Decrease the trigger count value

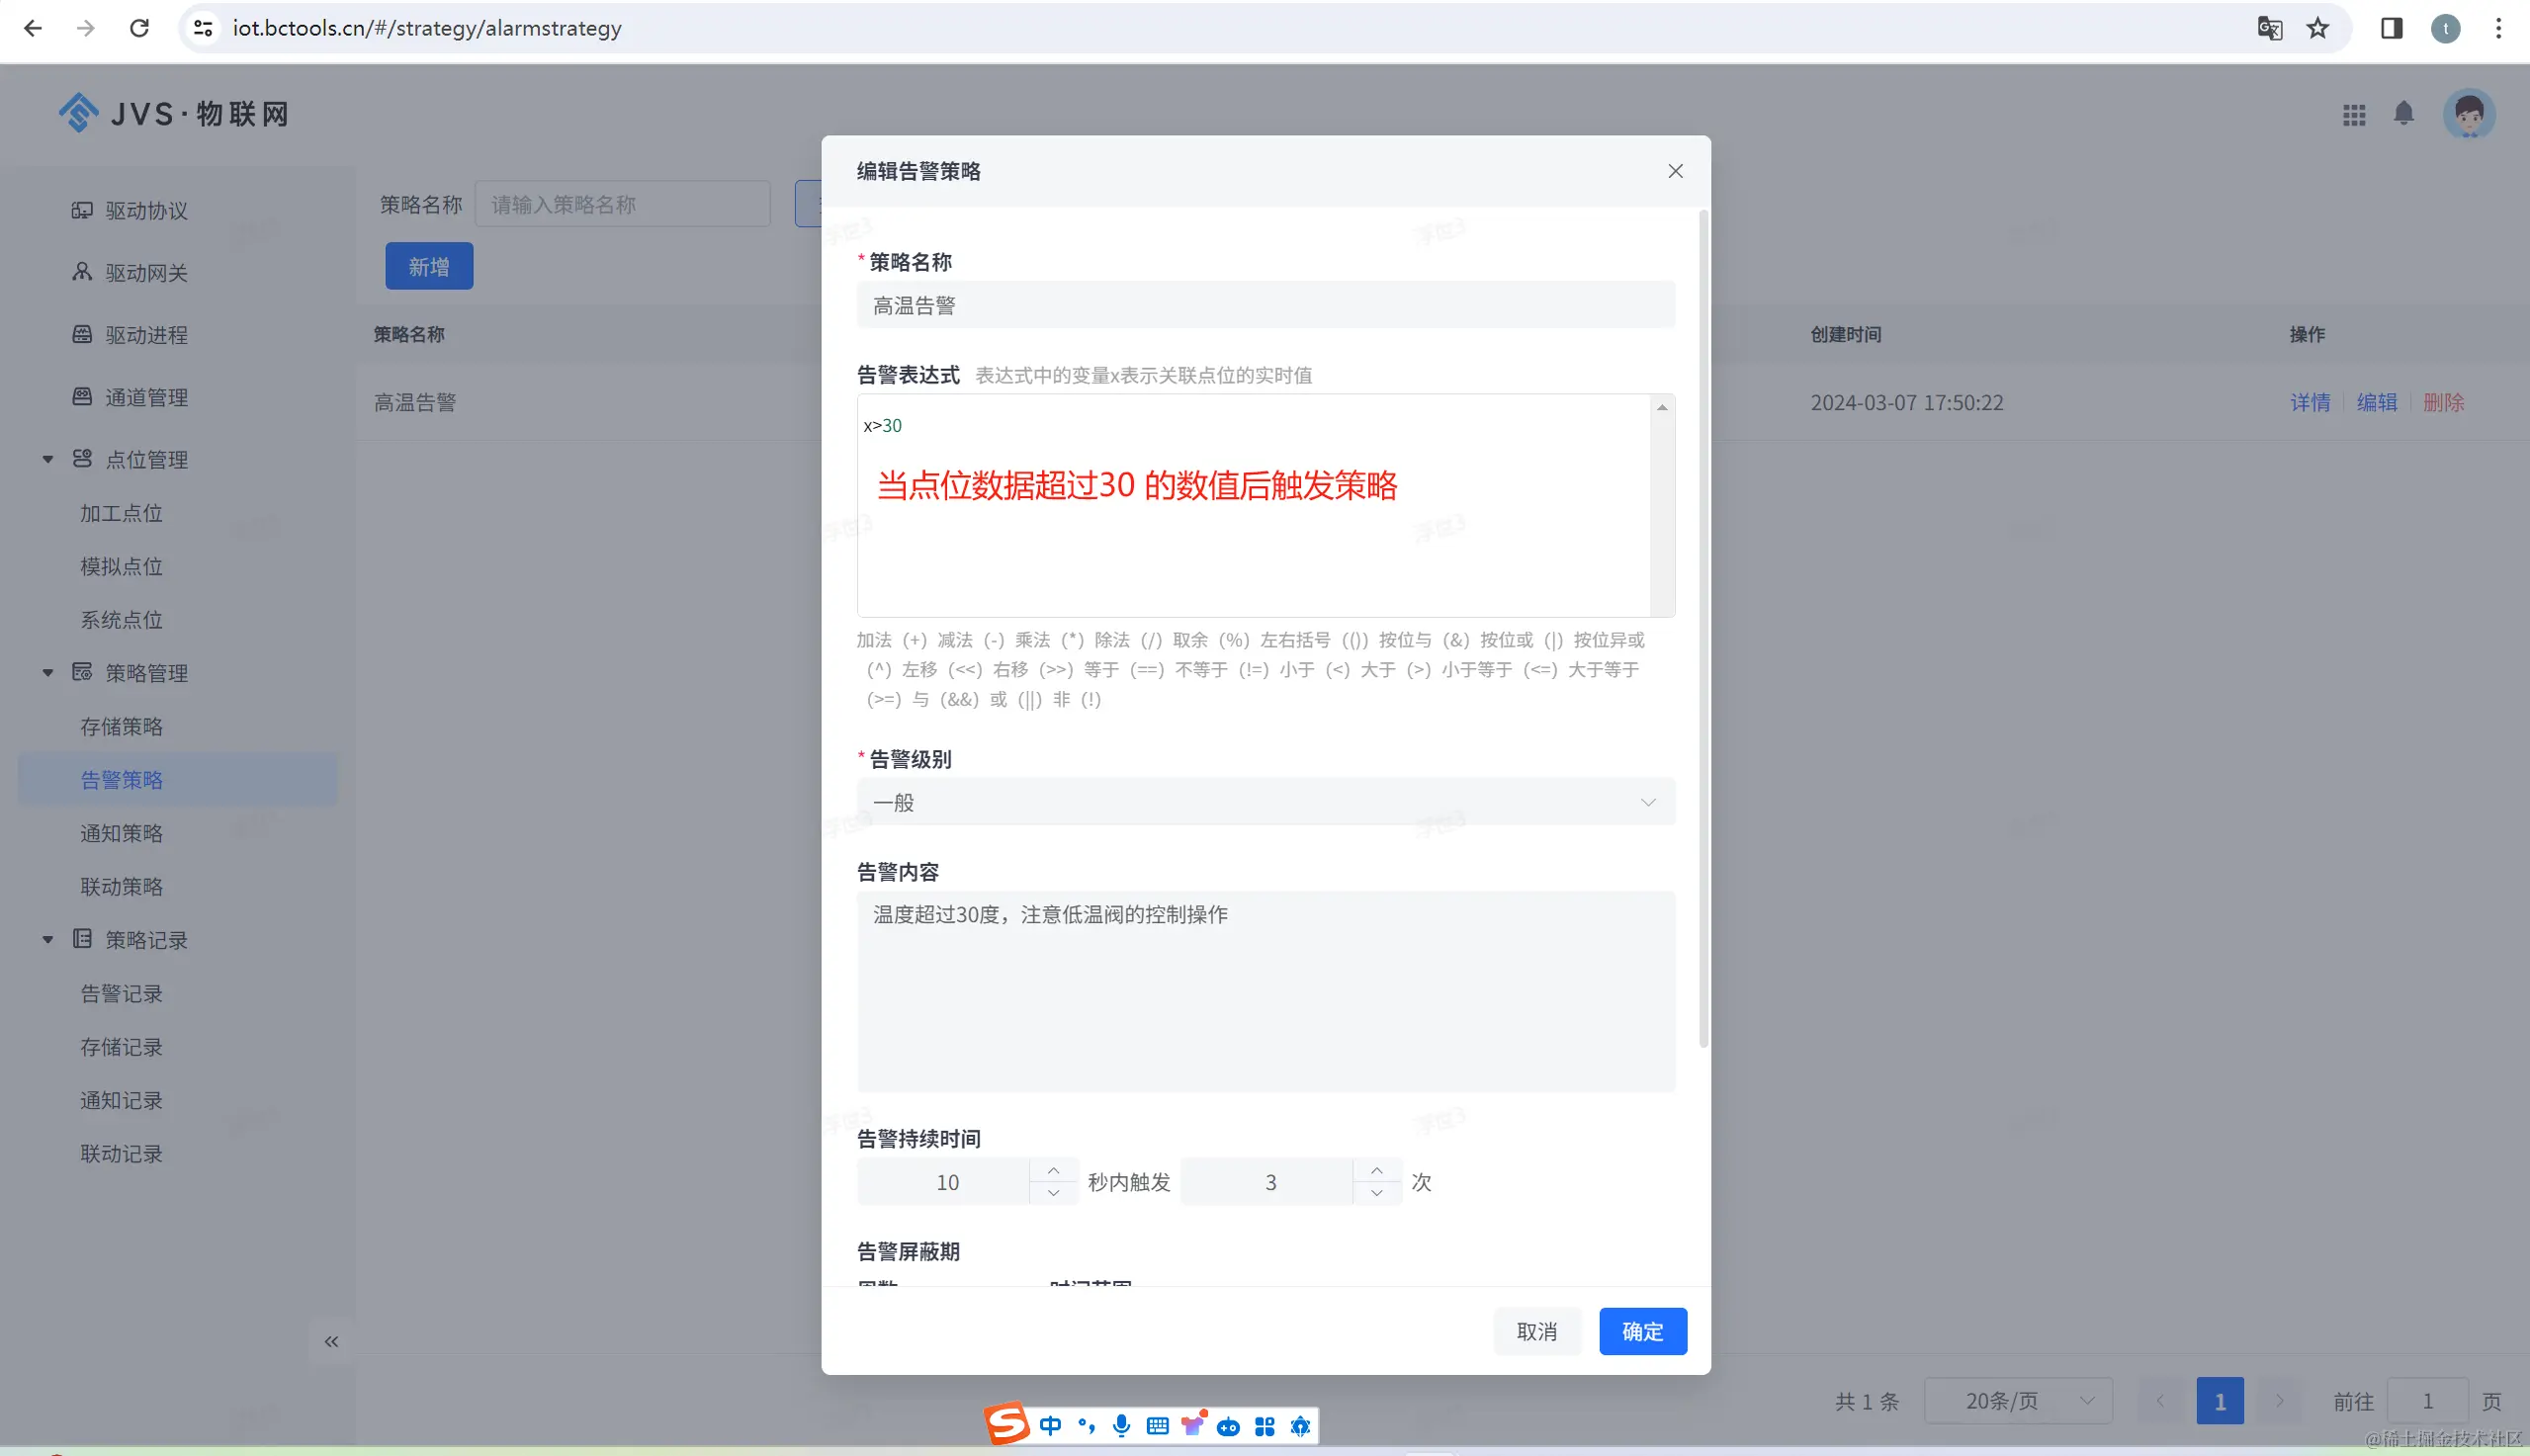1376,1193
